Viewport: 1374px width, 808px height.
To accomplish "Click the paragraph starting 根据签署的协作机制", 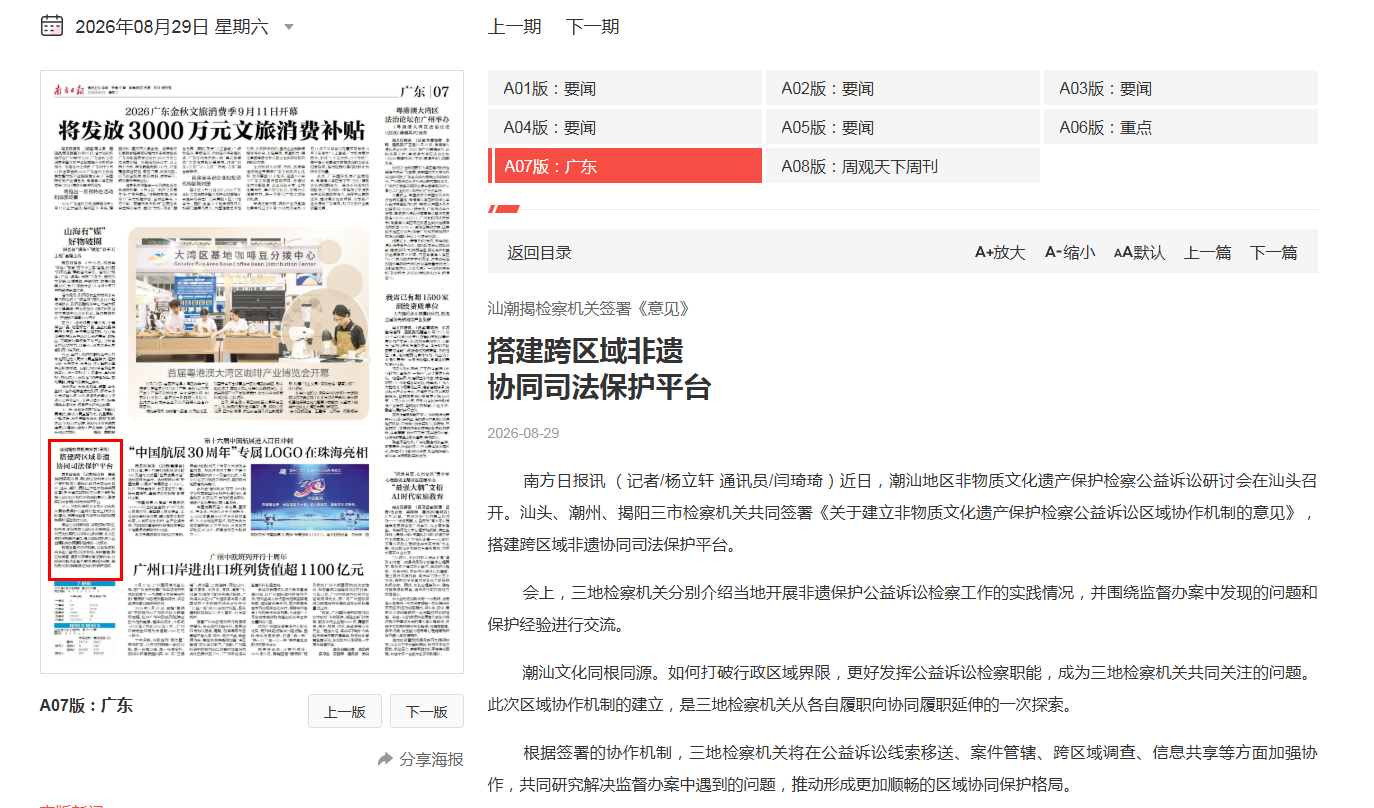I will [902, 769].
